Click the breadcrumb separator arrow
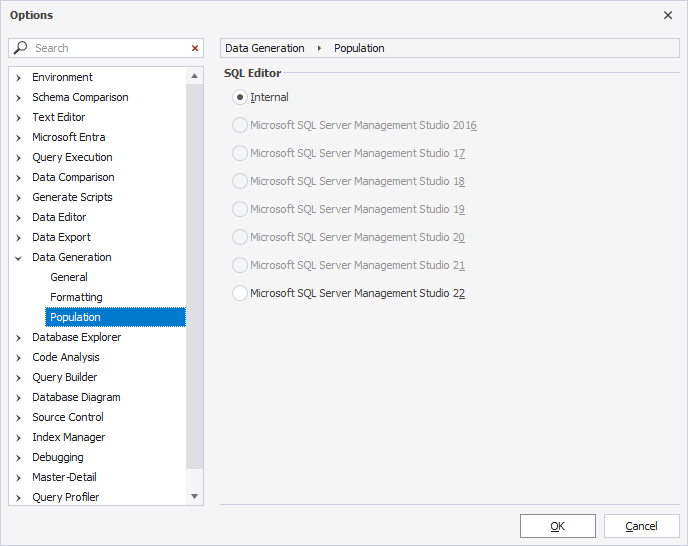 (x=319, y=48)
